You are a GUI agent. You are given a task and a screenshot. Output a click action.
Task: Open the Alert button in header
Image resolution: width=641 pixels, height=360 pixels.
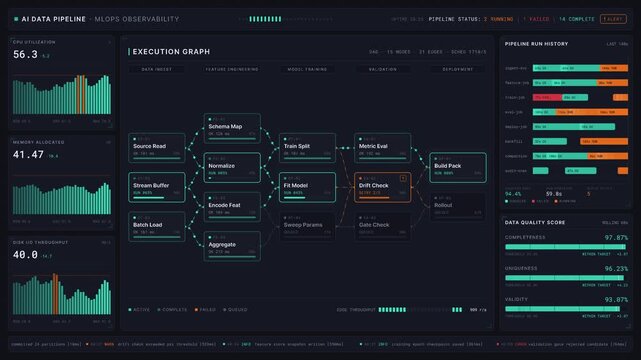click(613, 19)
